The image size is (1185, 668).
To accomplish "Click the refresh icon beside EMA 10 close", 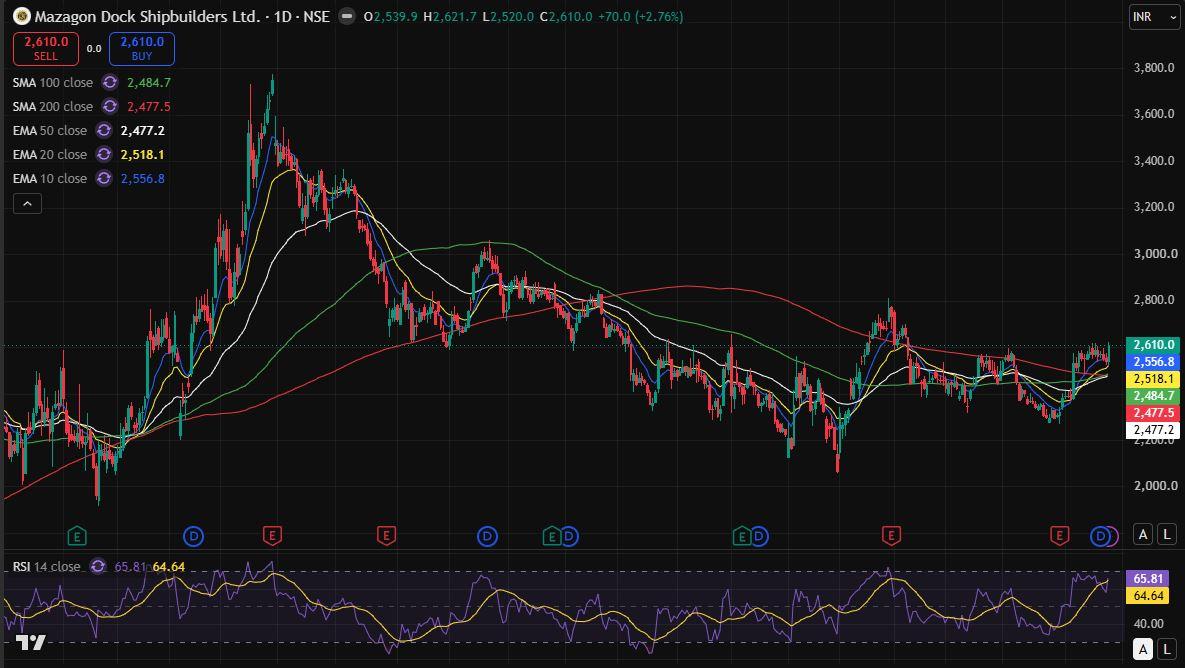I will pyautogui.click(x=104, y=179).
